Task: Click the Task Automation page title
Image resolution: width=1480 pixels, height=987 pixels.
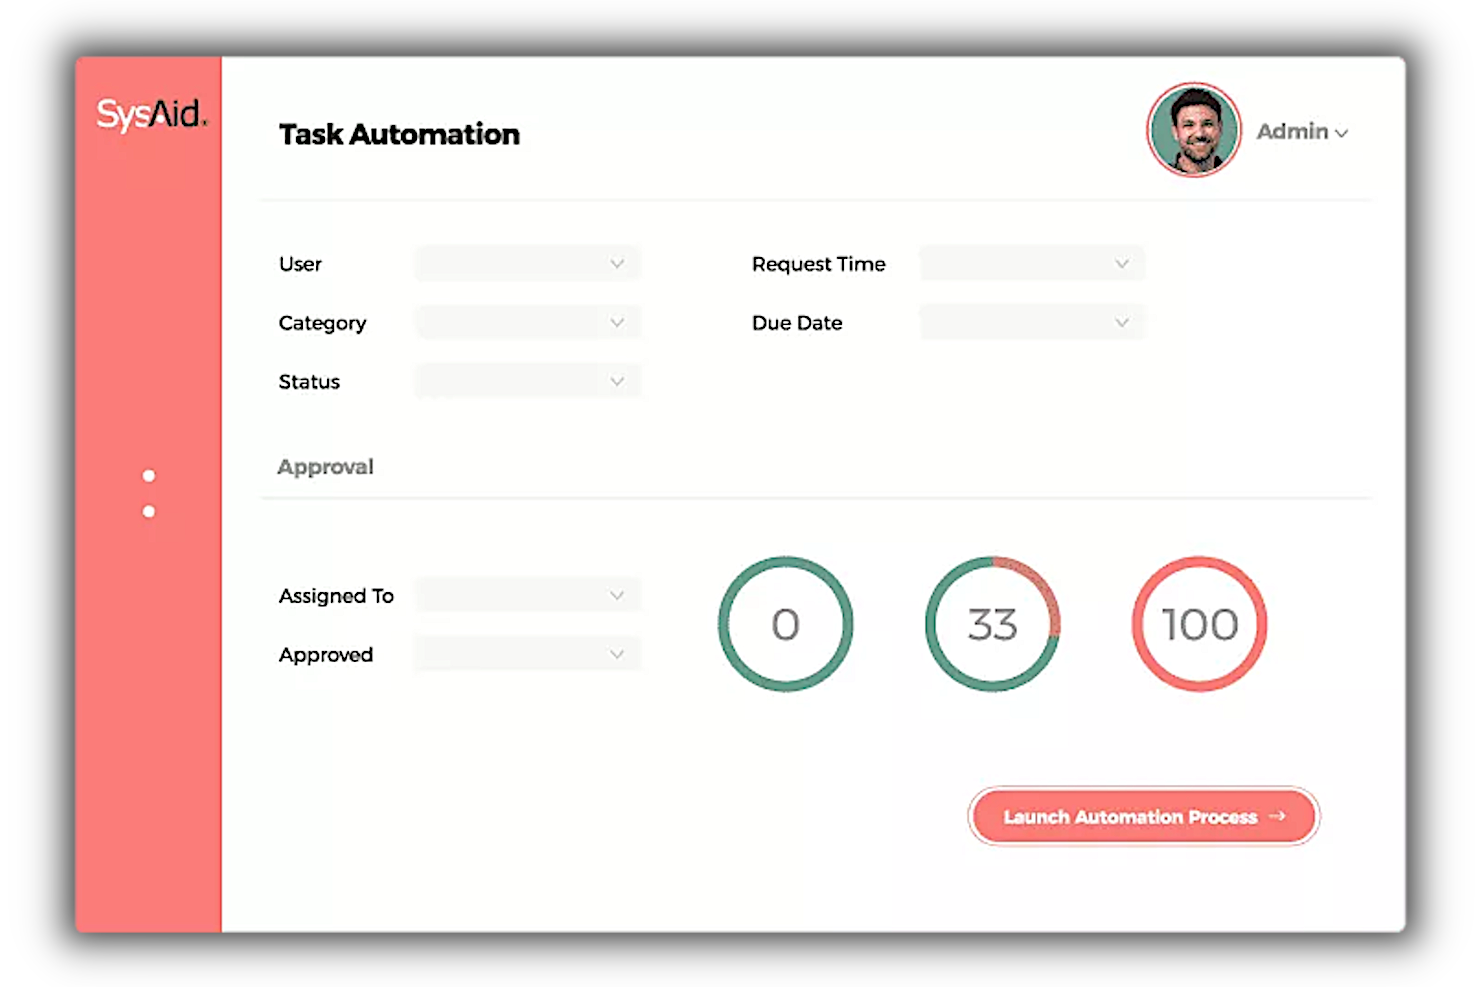Action: coord(399,134)
